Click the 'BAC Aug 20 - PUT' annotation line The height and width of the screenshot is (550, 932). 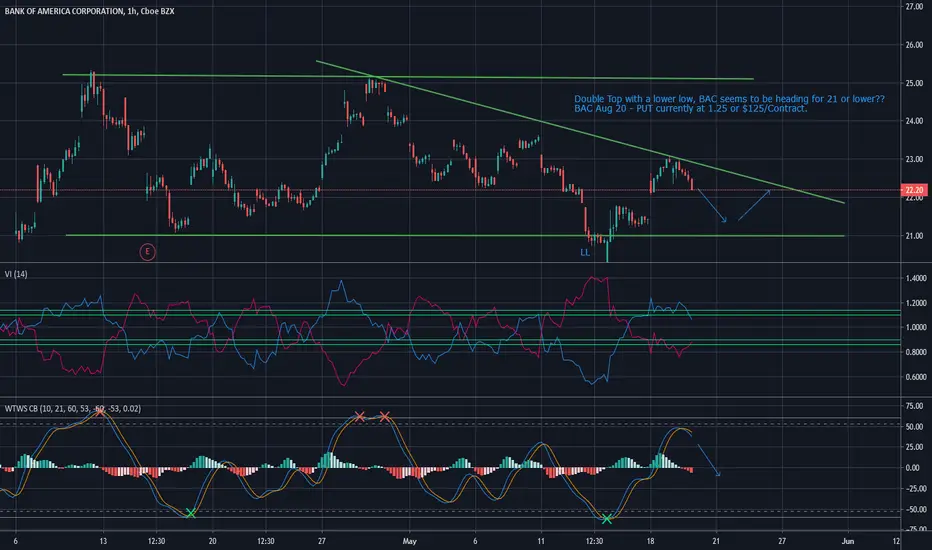691,109
